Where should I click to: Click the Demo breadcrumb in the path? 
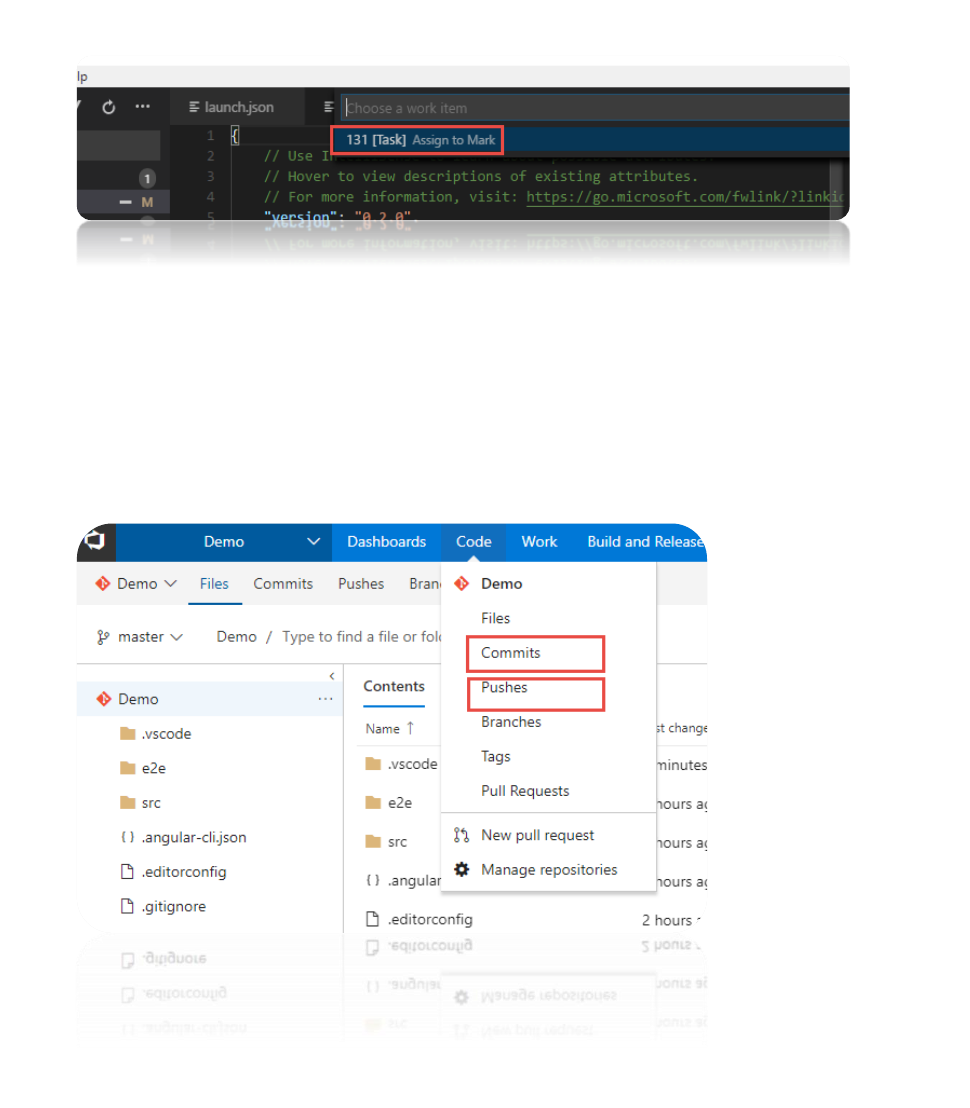pyautogui.click(x=237, y=637)
